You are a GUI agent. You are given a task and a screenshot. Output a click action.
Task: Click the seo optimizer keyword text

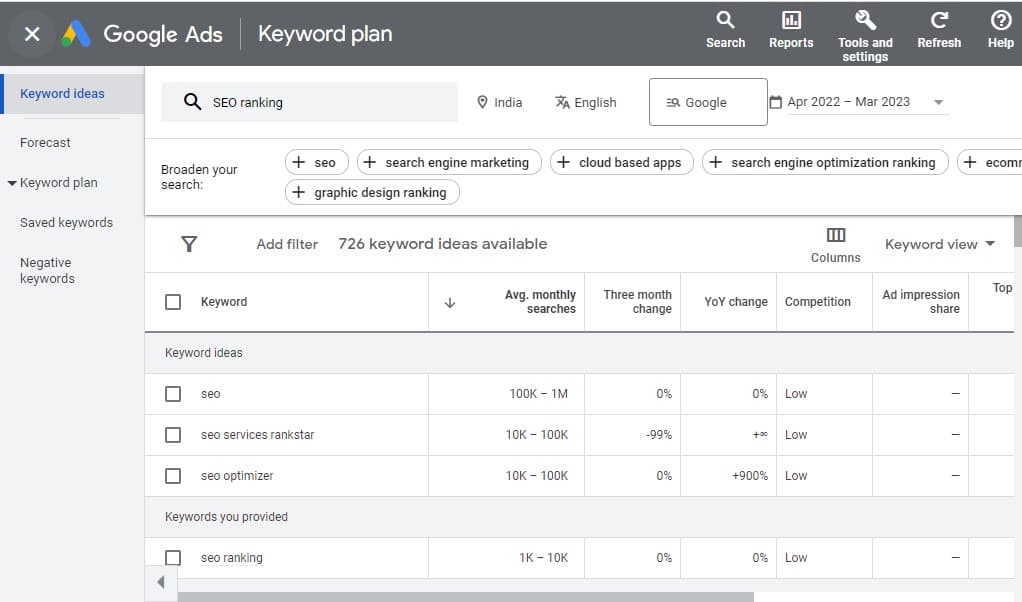(x=237, y=476)
